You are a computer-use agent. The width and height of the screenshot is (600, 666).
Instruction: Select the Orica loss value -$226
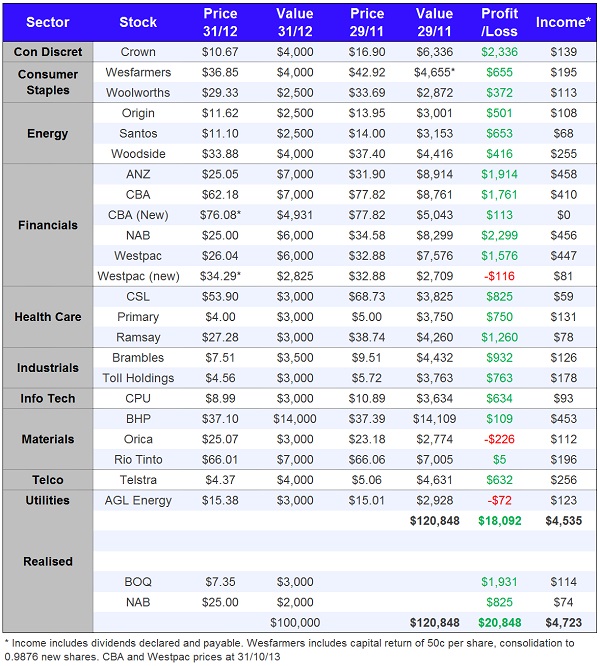(x=500, y=440)
